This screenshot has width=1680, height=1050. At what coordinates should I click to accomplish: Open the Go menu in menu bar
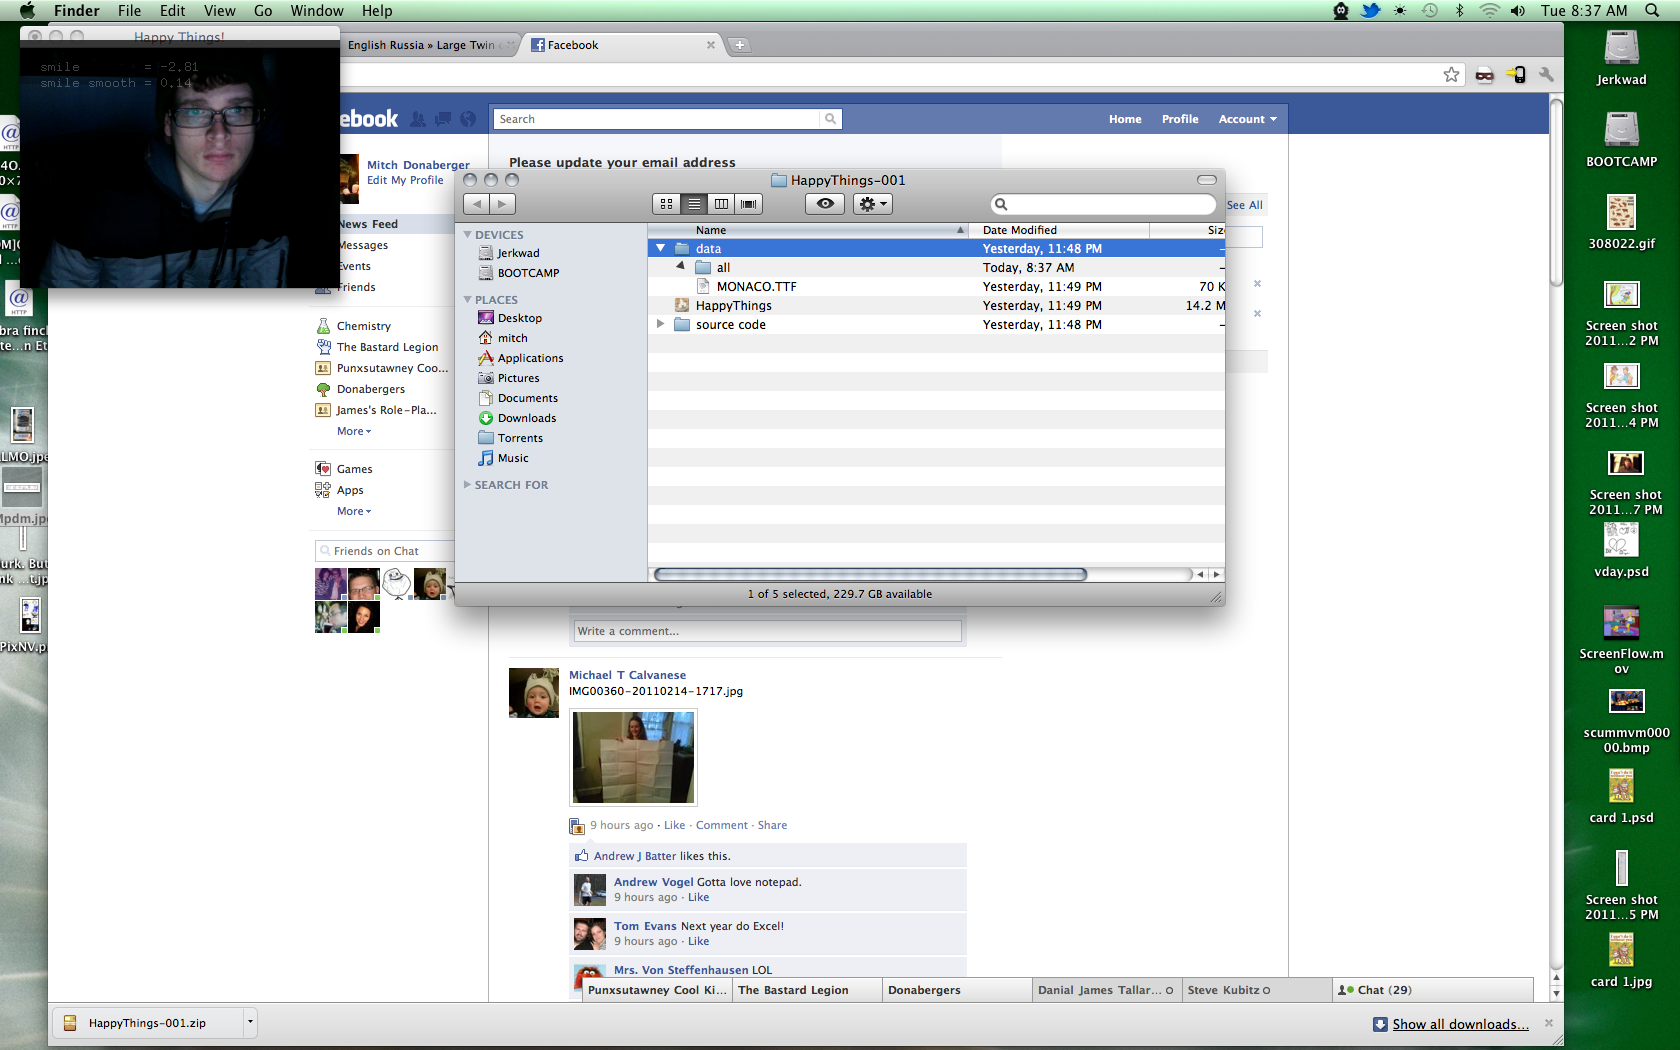pos(263,11)
